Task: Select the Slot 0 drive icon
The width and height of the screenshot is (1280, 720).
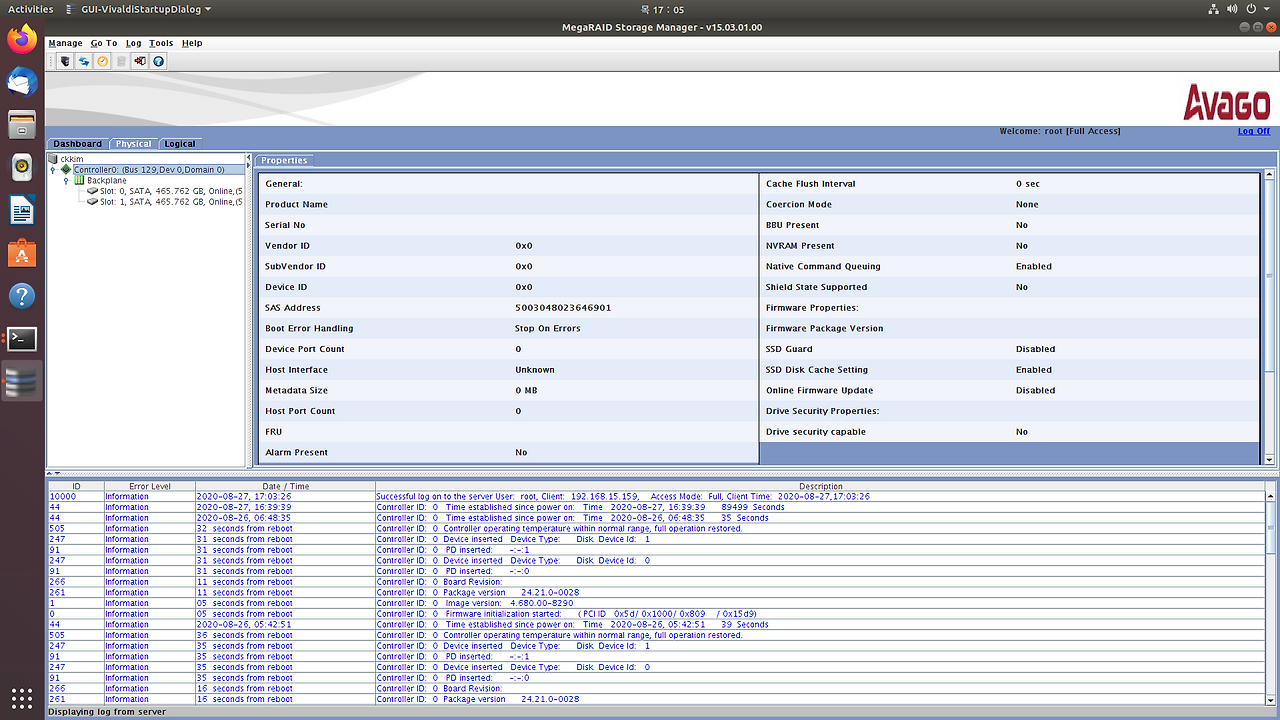Action: pyautogui.click(x=93, y=191)
